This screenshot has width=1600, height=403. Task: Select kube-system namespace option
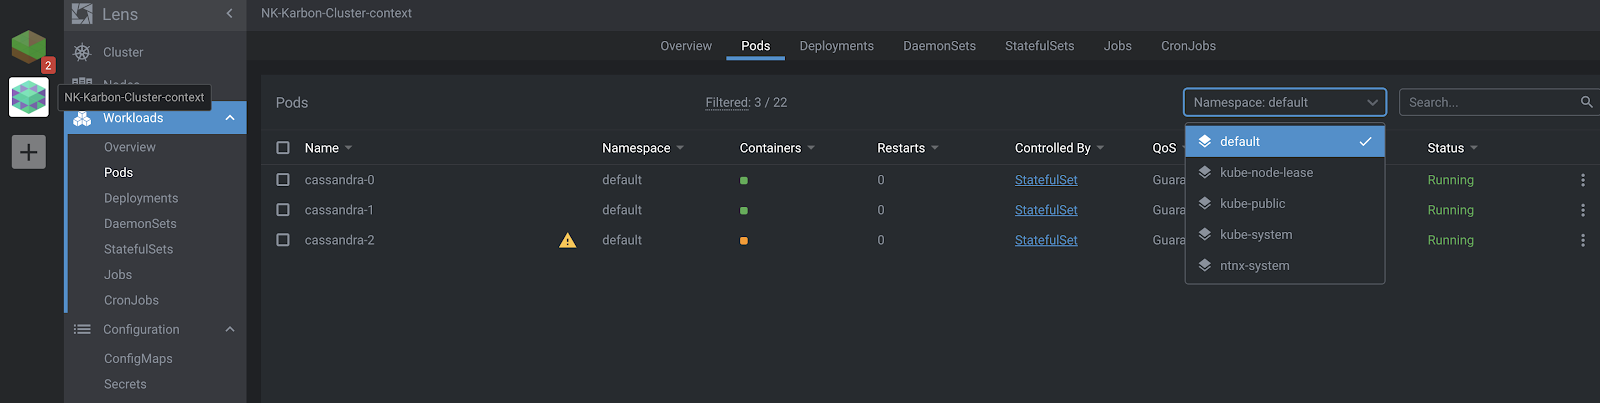pos(1285,234)
